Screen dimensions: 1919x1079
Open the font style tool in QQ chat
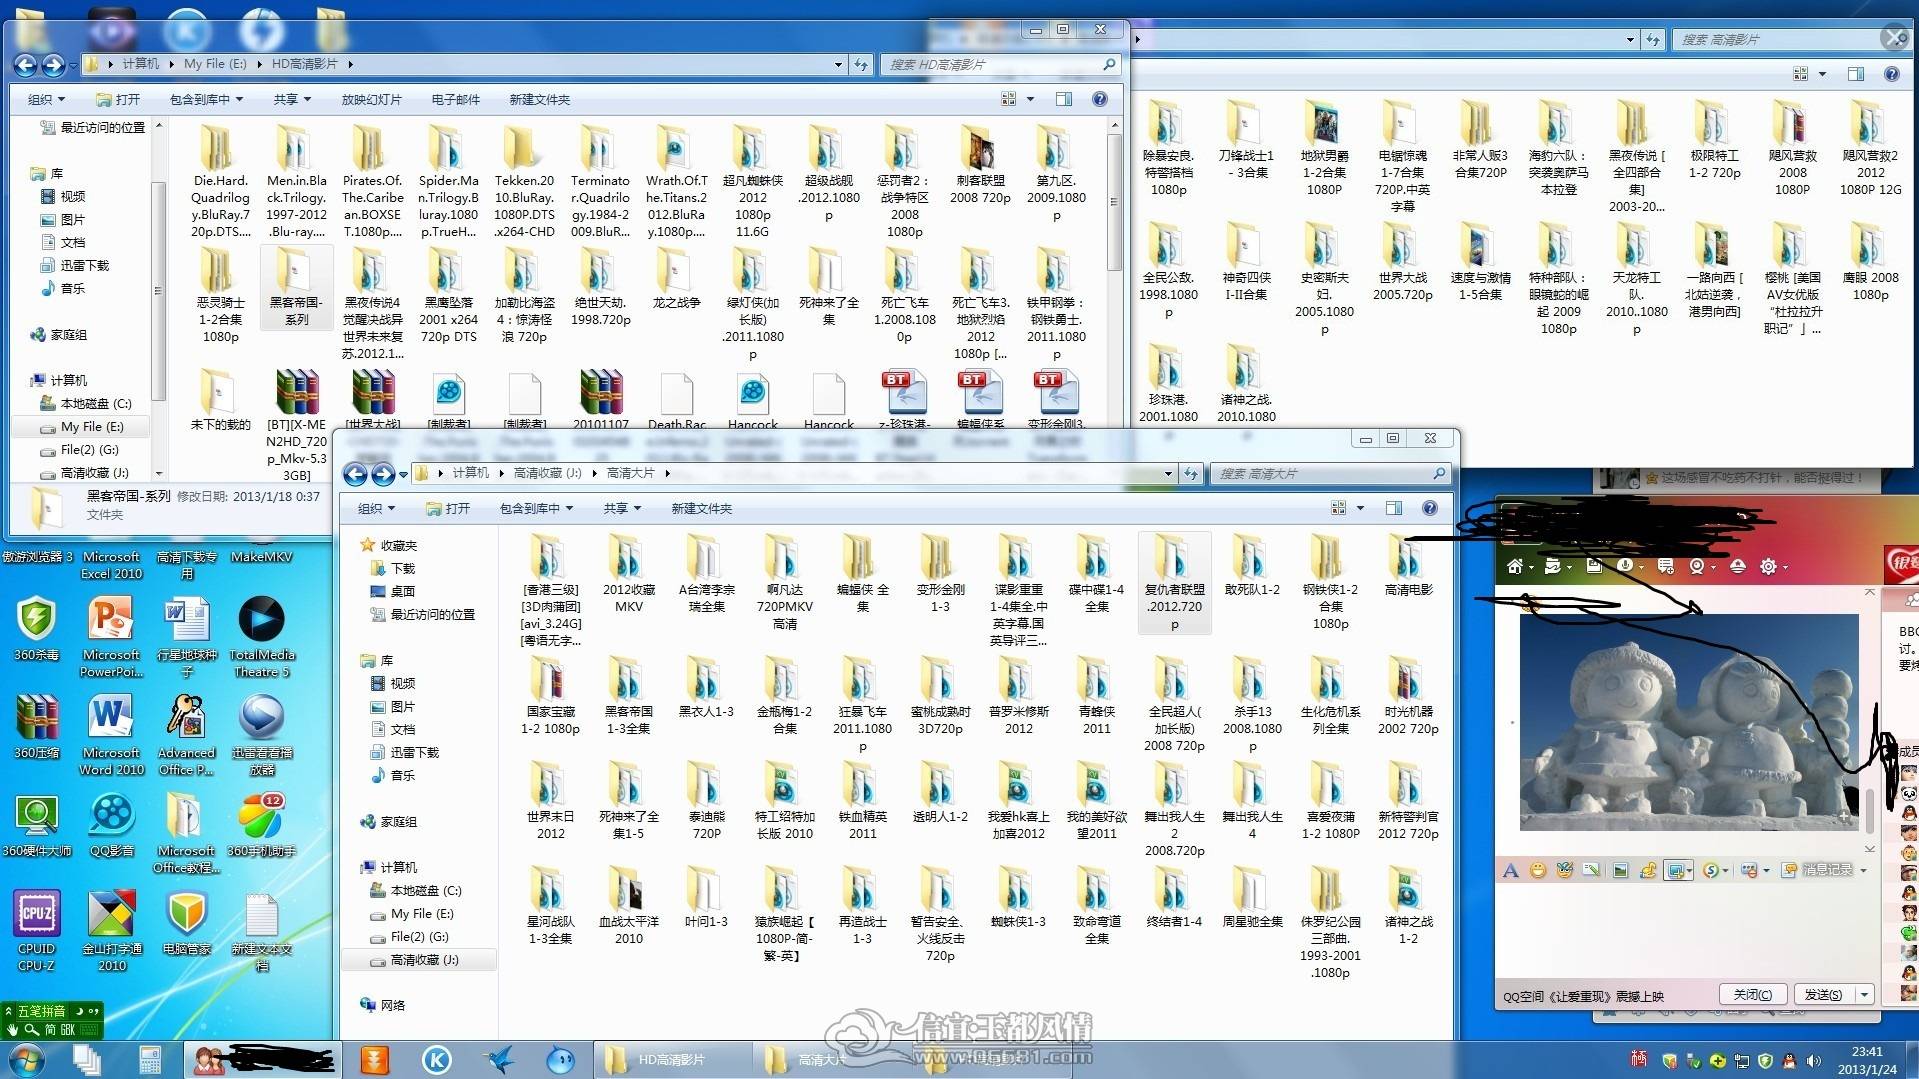(1511, 870)
